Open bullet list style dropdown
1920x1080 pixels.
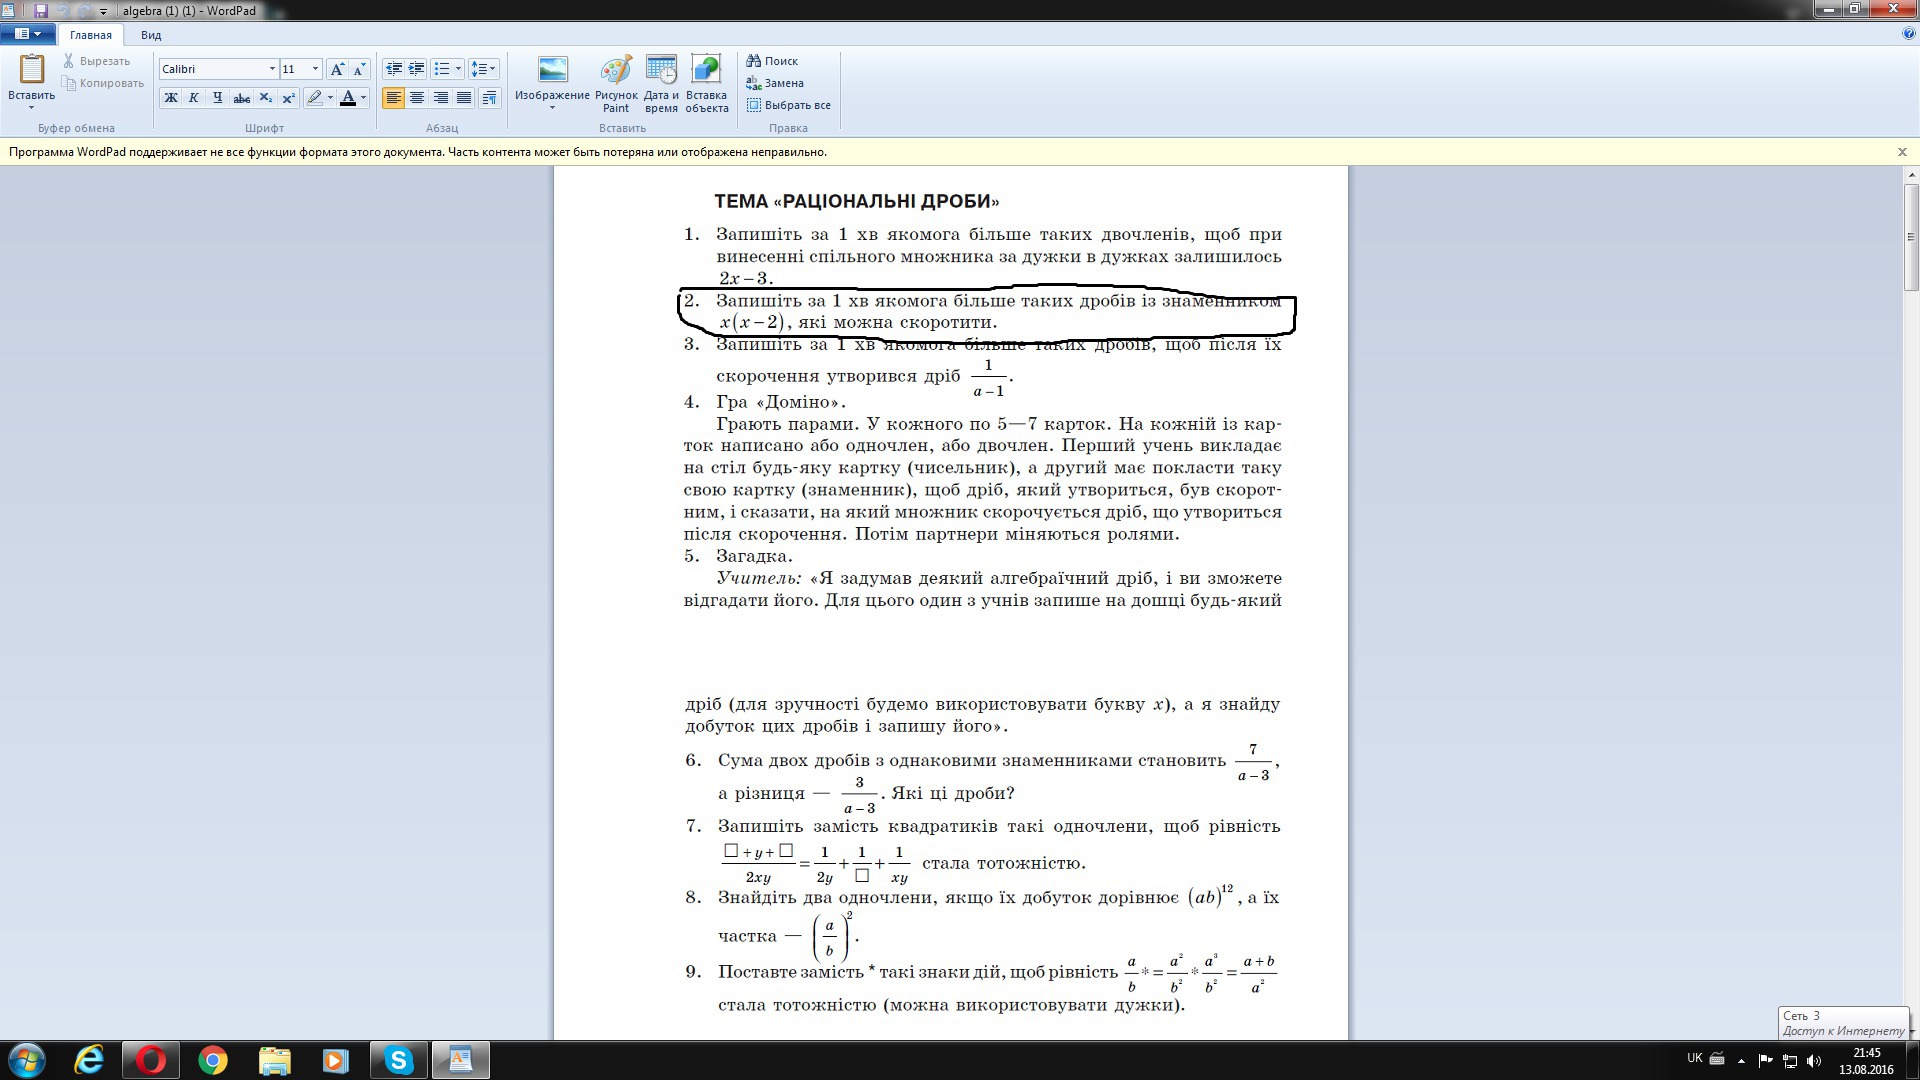458,69
